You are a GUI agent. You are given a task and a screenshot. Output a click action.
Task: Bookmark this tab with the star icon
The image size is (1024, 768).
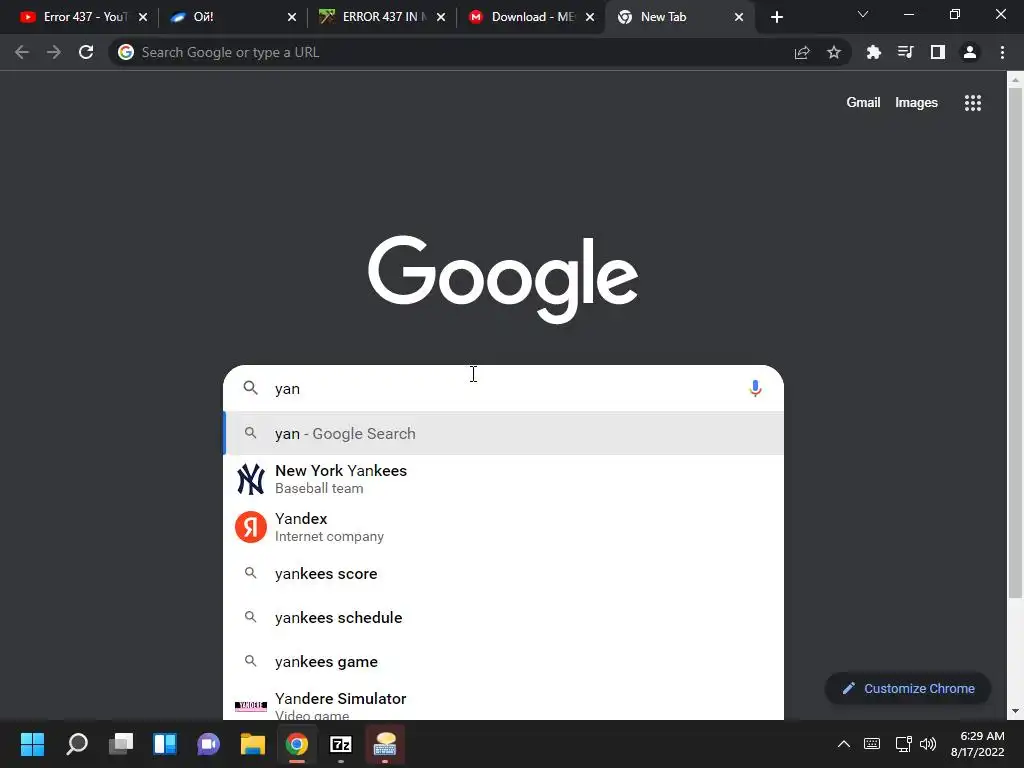[834, 52]
